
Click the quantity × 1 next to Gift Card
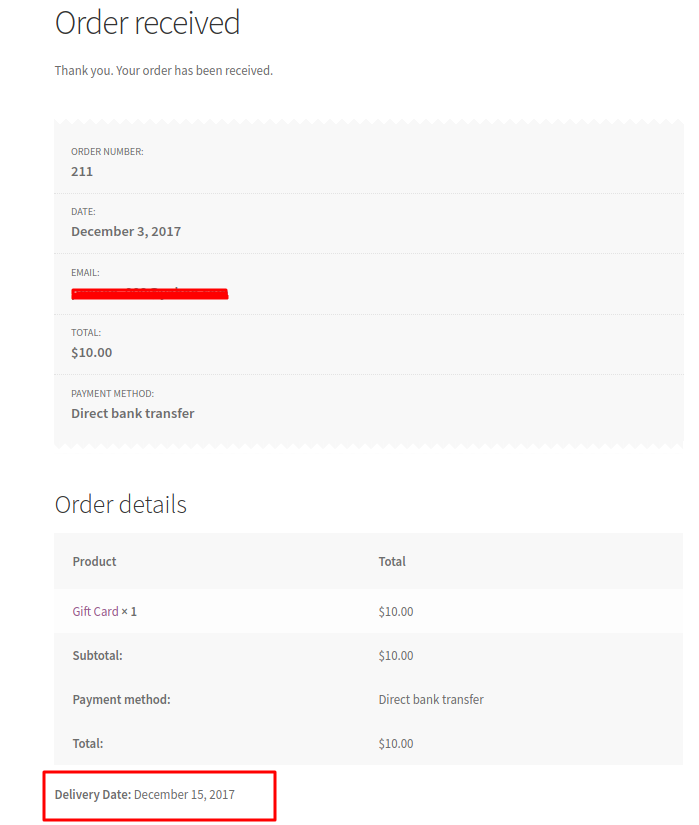[x=129, y=611]
